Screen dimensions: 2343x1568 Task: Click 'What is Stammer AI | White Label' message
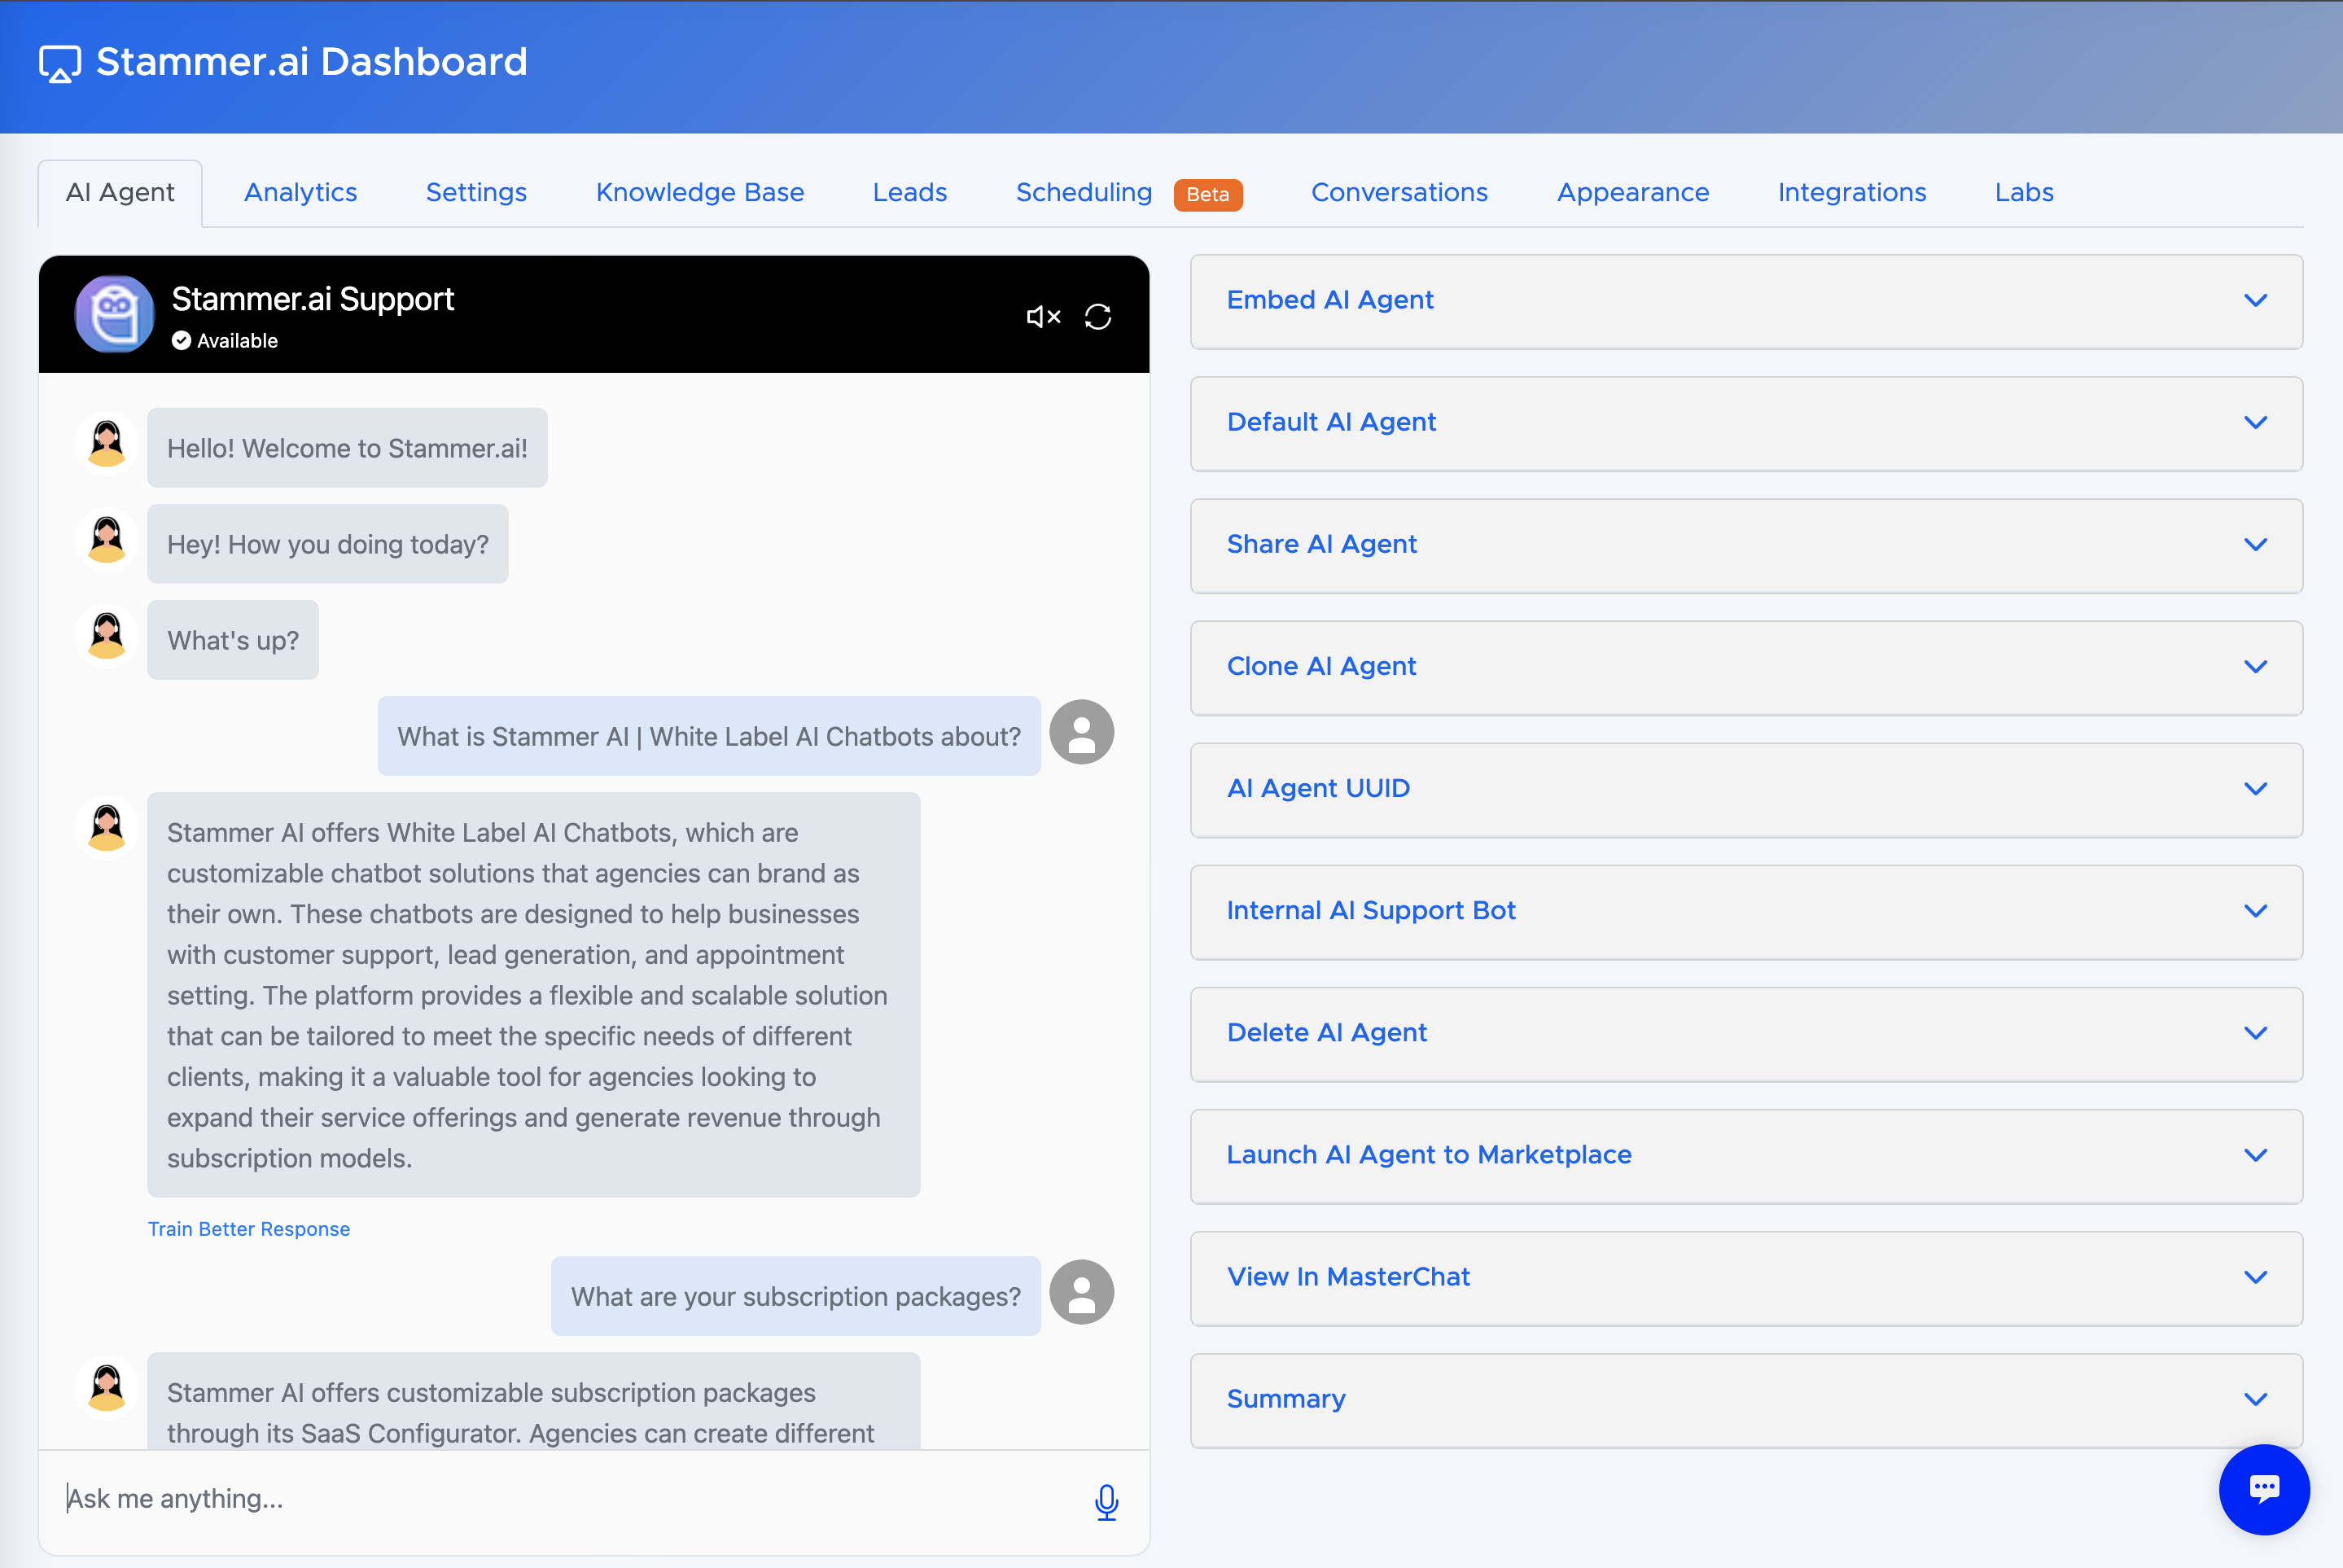click(x=709, y=736)
